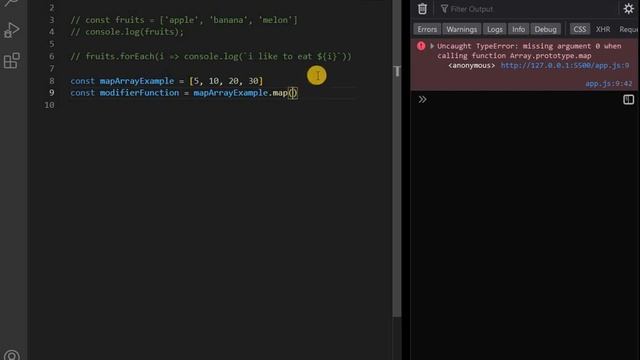Screen dimensions: 640x360
Task: Toggle the Errors filter
Action: (427, 29)
